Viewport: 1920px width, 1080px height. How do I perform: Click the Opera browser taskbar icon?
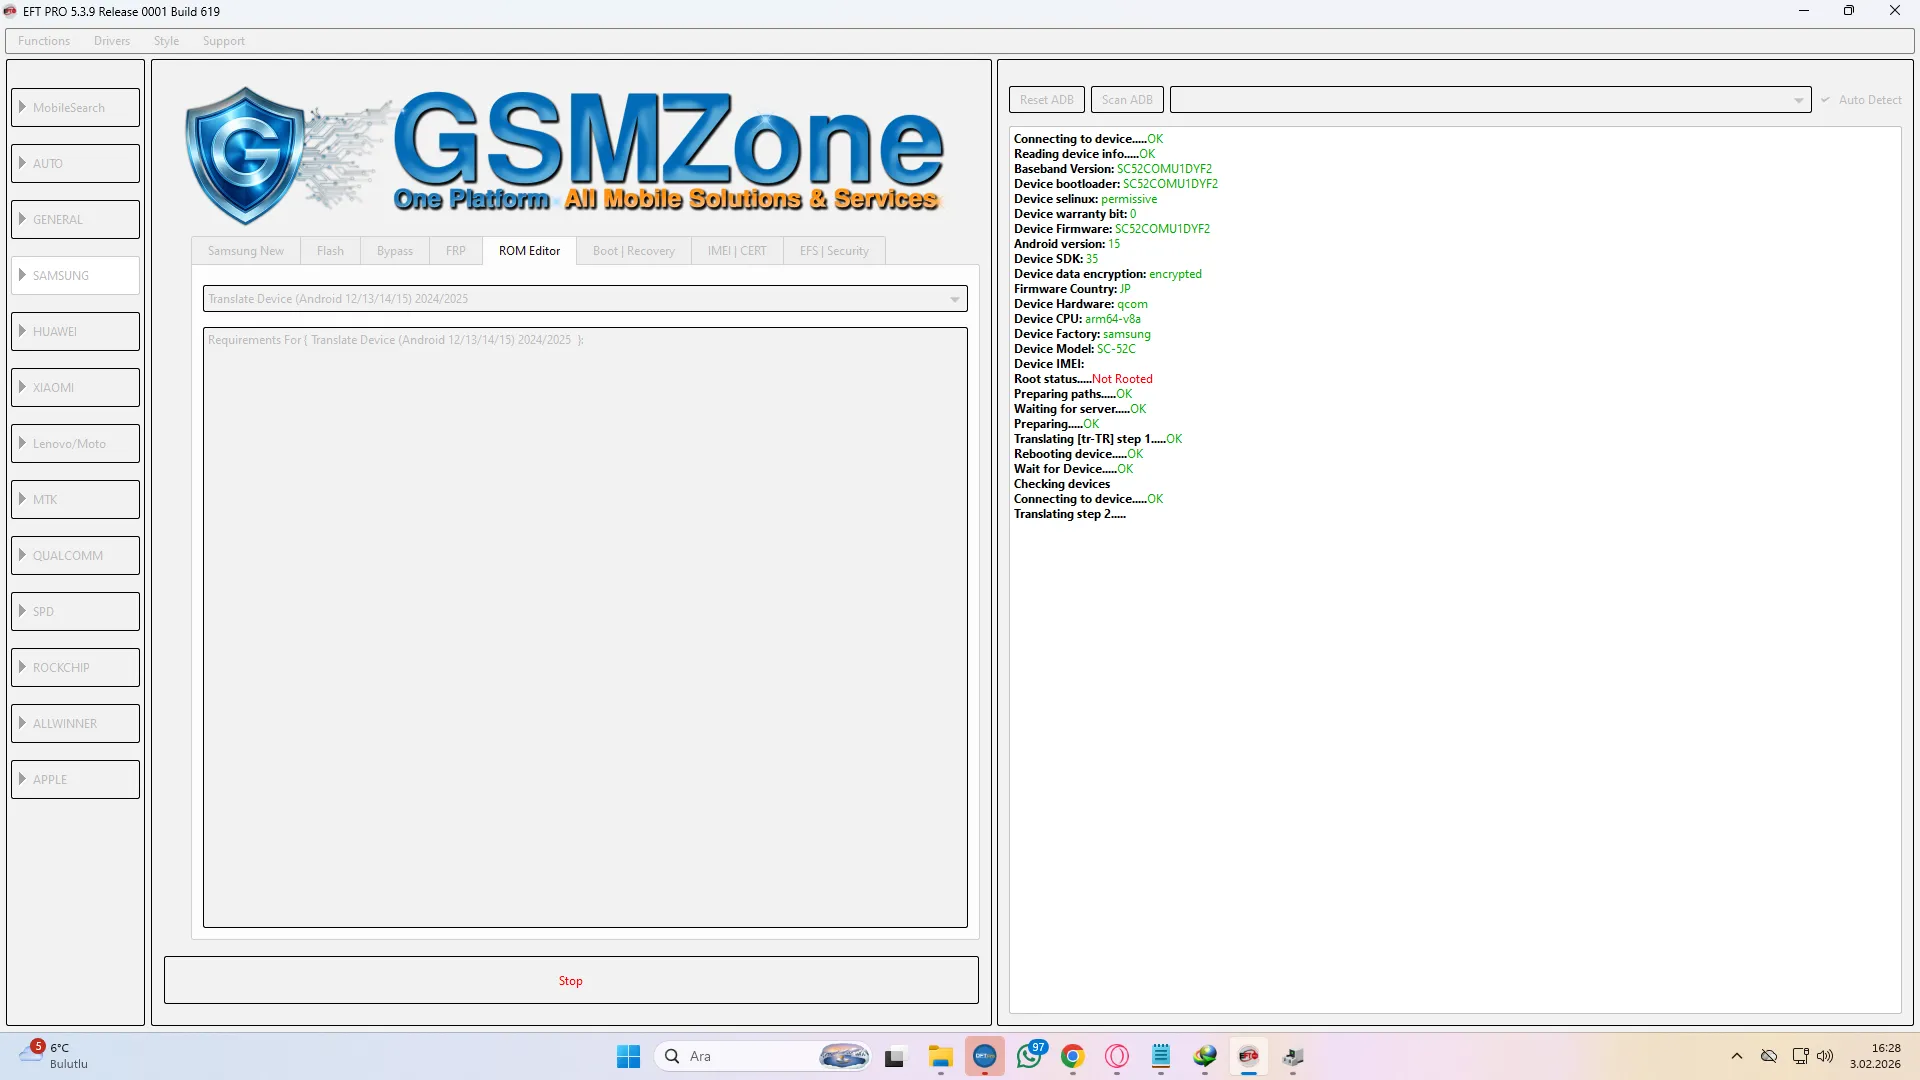coord(1117,1056)
